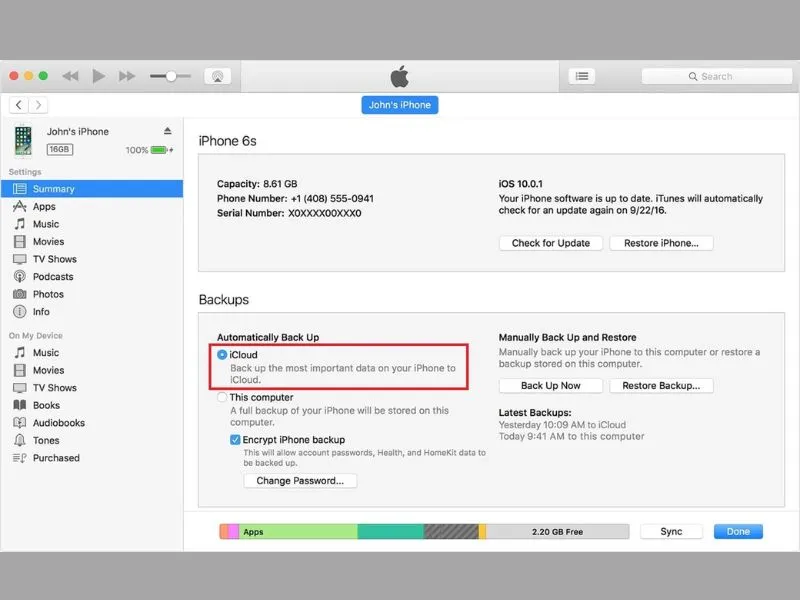Open Movies under Settings
Viewport: 800px width, 600px height.
pos(92,241)
